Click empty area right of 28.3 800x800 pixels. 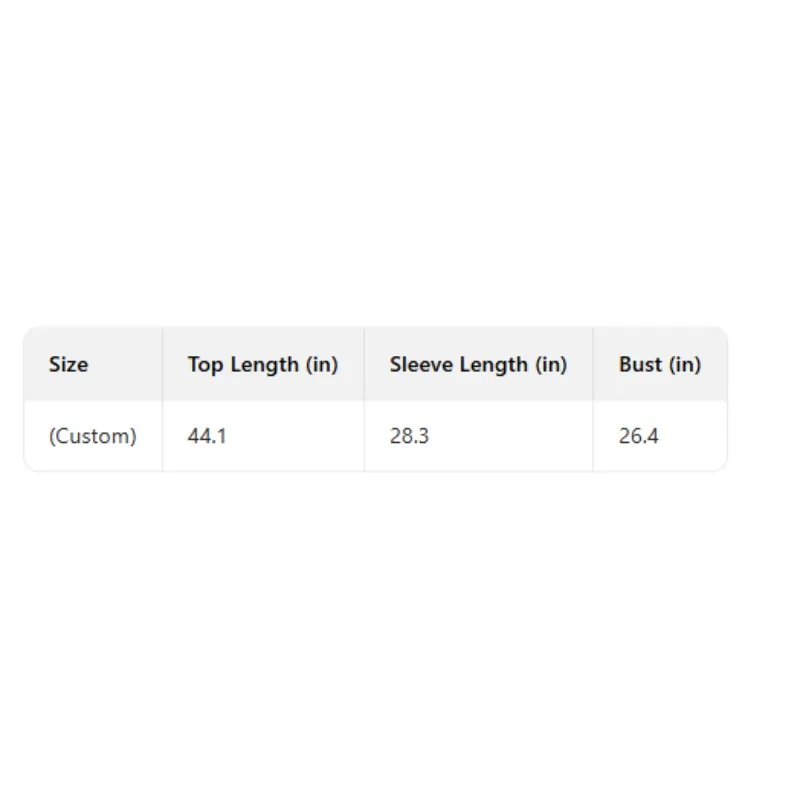tap(510, 436)
